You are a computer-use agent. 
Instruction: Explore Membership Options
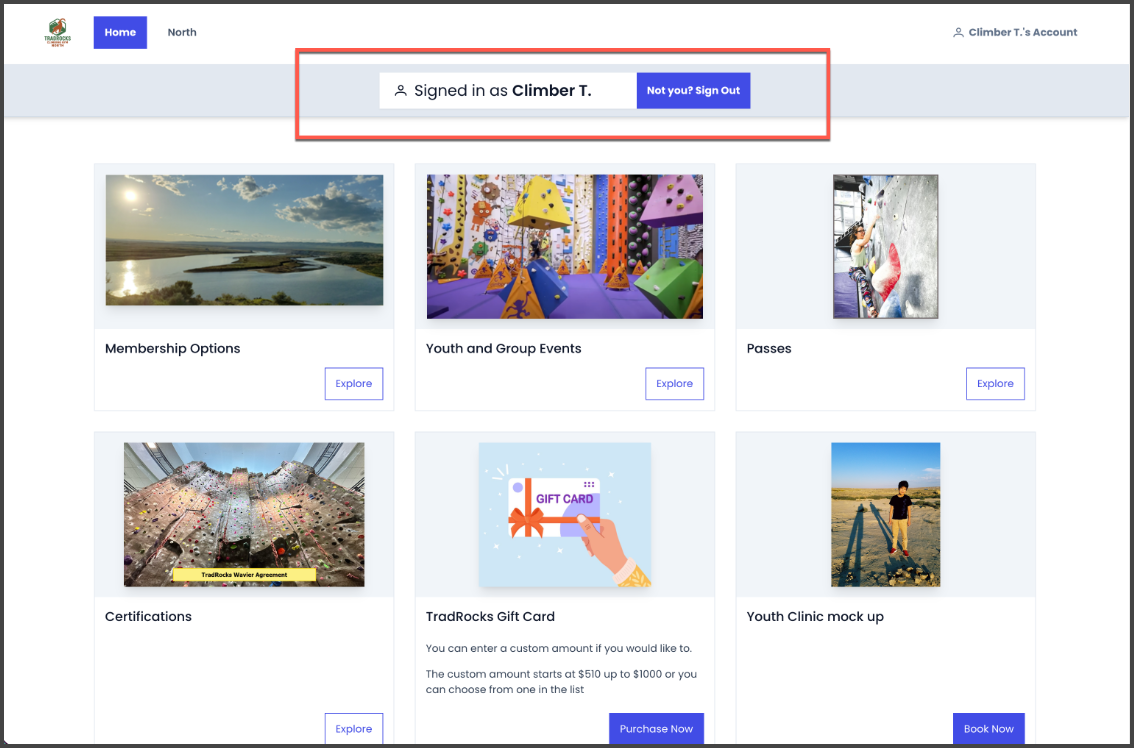click(x=354, y=383)
